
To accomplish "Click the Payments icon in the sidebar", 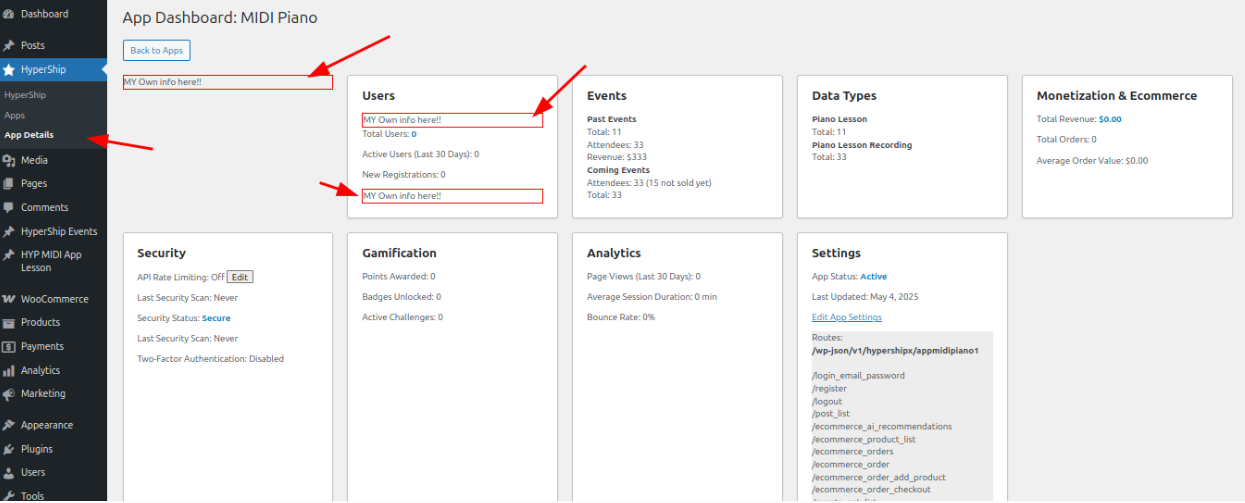I will tap(9, 347).
